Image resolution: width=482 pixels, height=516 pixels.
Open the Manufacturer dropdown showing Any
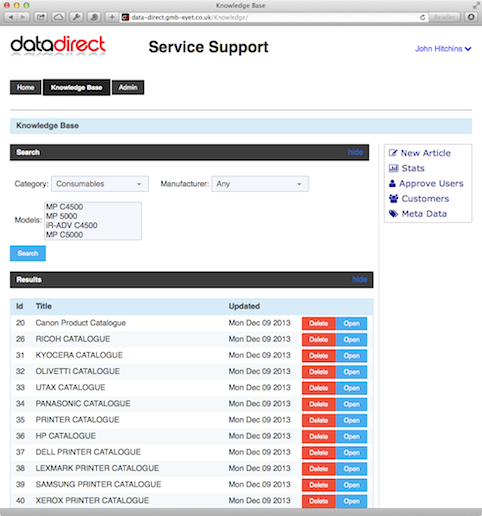260,184
